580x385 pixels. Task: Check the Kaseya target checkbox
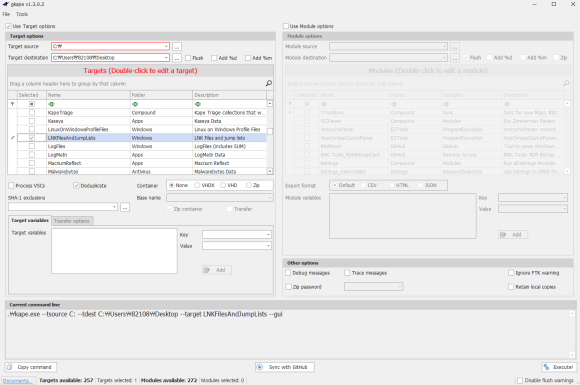[x=32, y=121]
